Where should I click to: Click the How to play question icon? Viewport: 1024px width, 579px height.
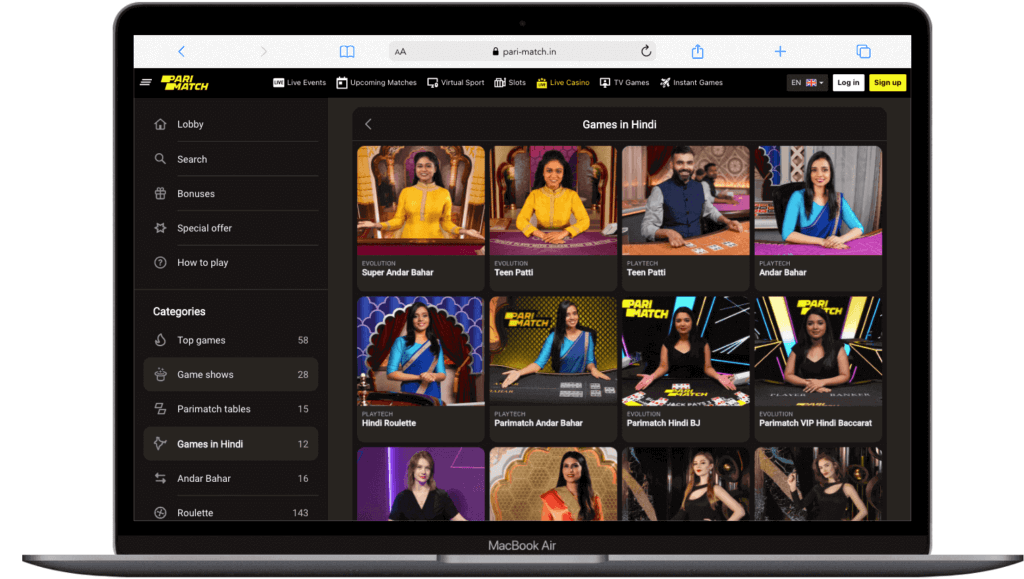tap(160, 262)
